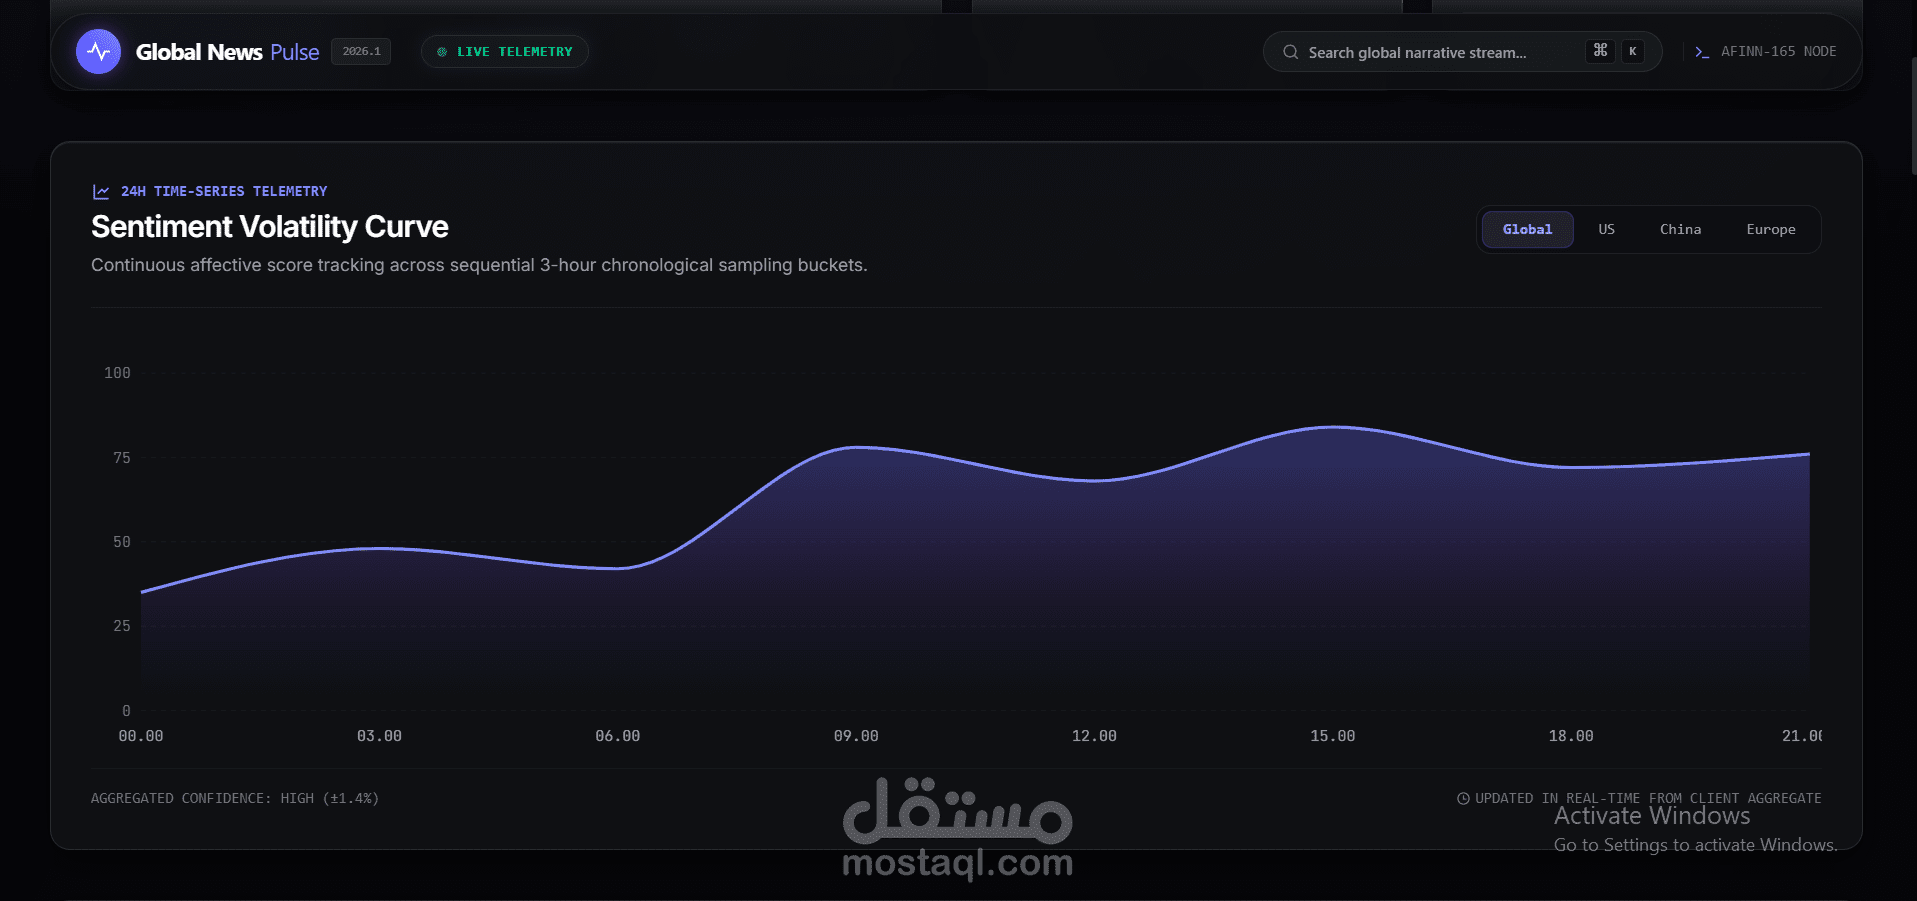
Task: Click the 100 y-axis label
Action: point(117,373)
